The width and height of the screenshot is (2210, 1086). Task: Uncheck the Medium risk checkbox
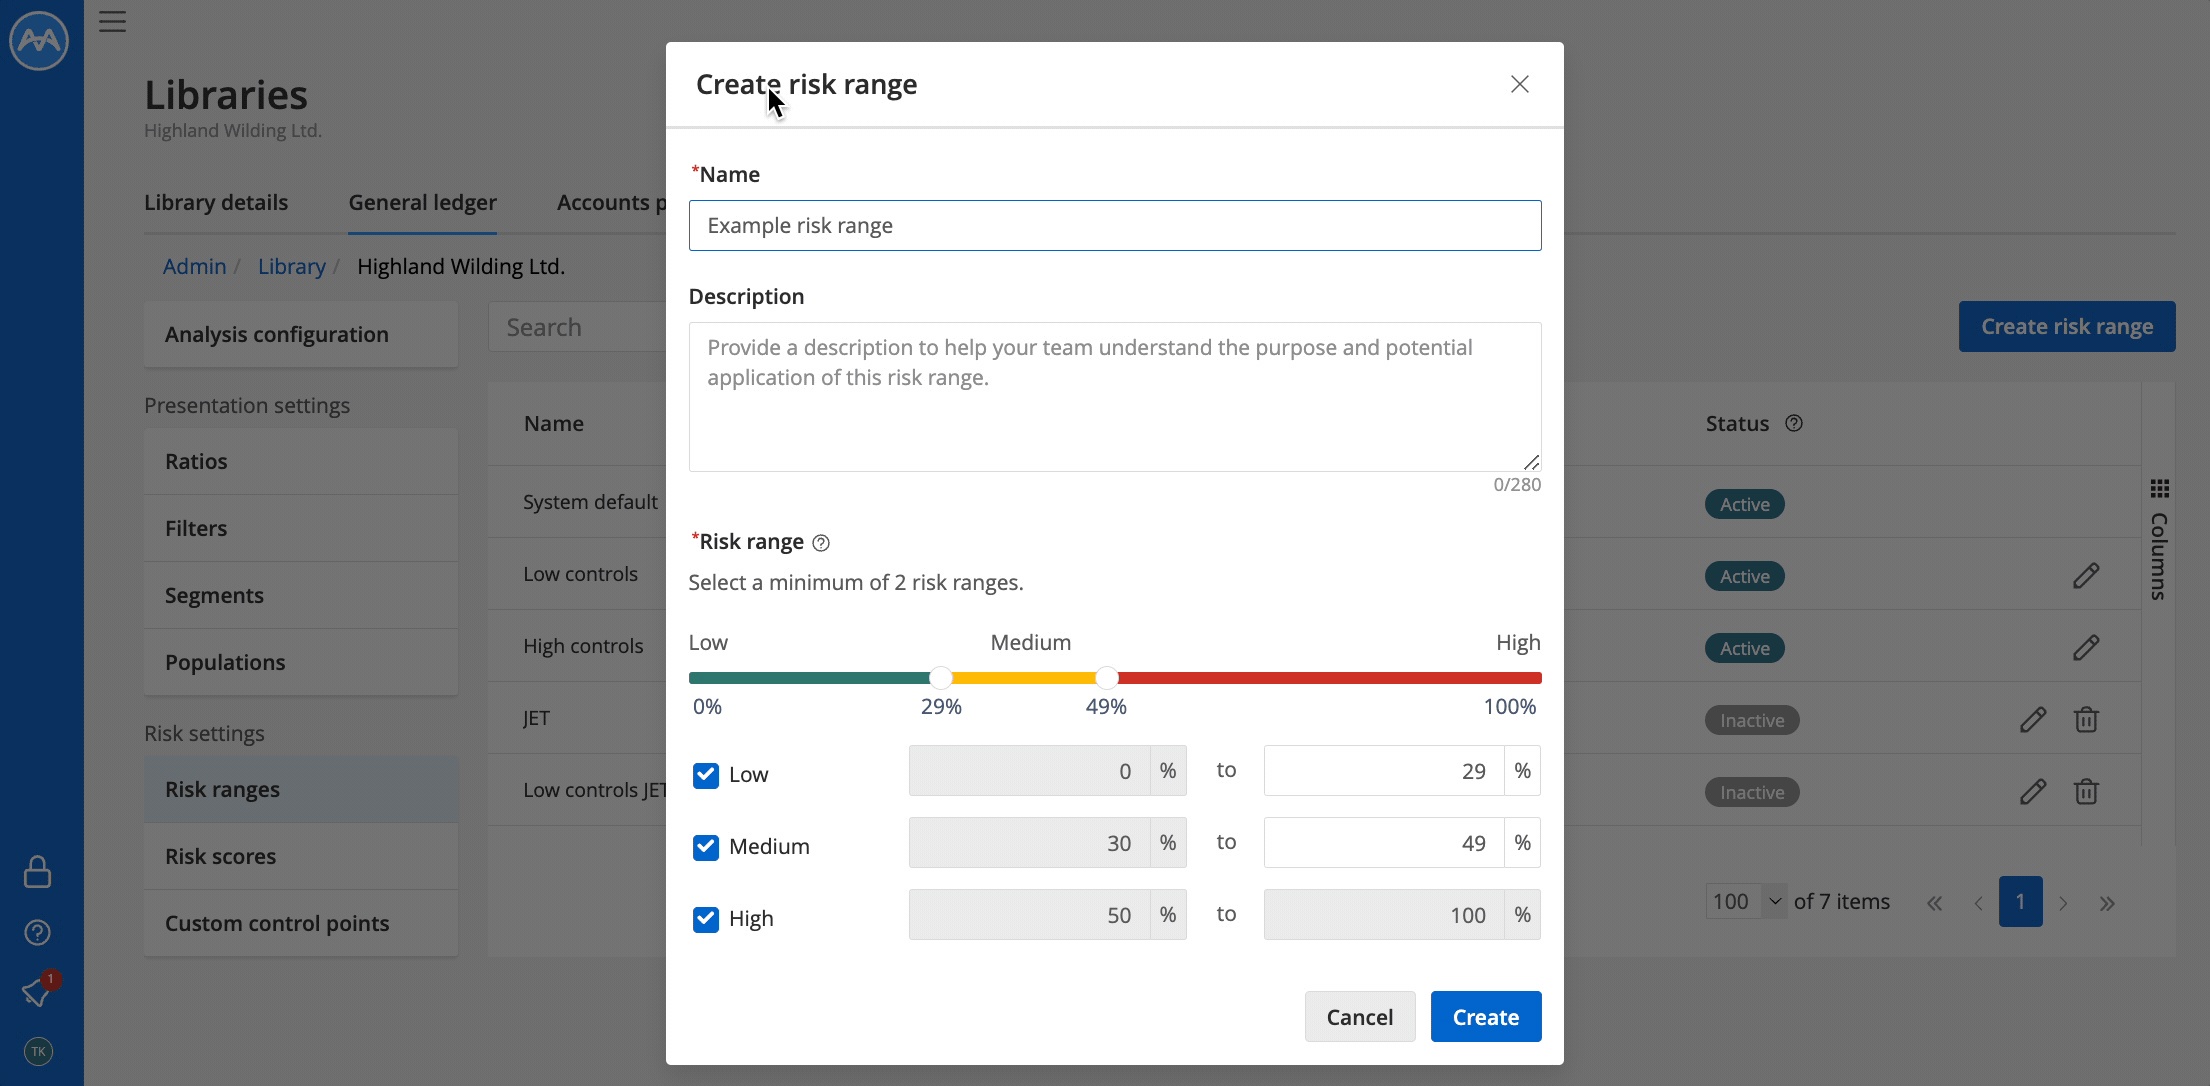(x=706, y=847)
